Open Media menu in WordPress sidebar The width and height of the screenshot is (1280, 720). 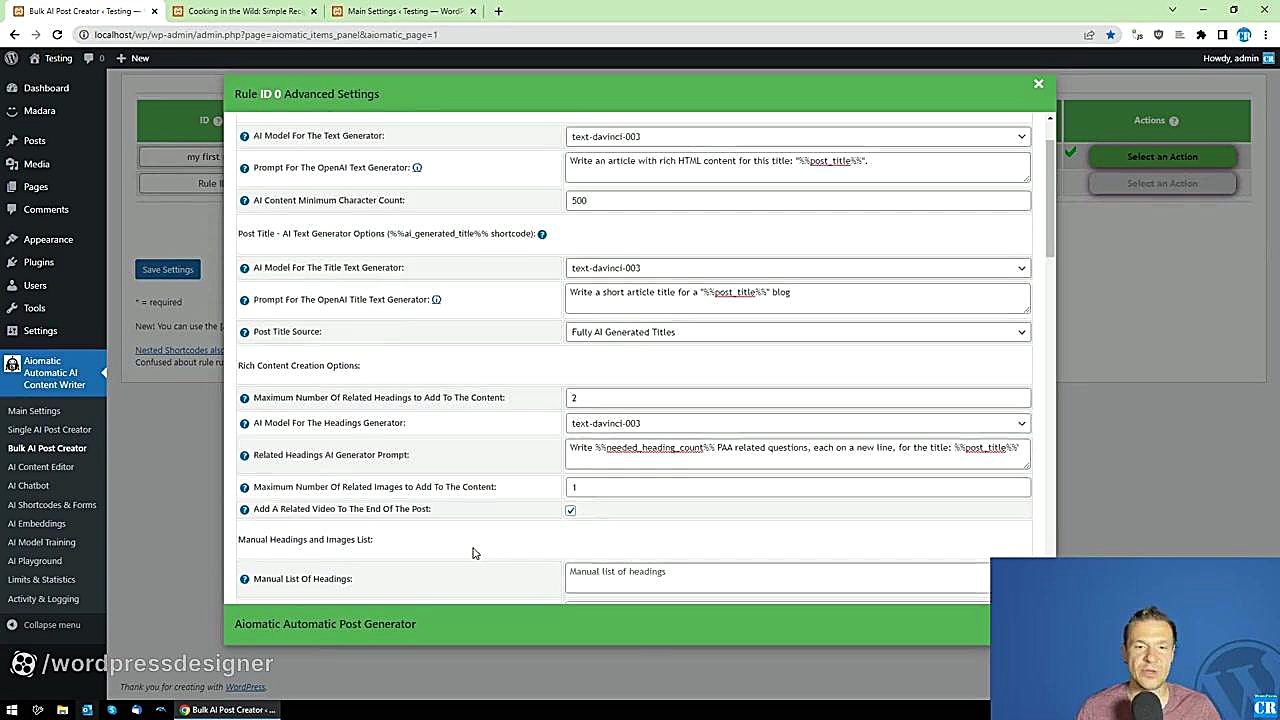pyautogui.click(x=36, y=164)
